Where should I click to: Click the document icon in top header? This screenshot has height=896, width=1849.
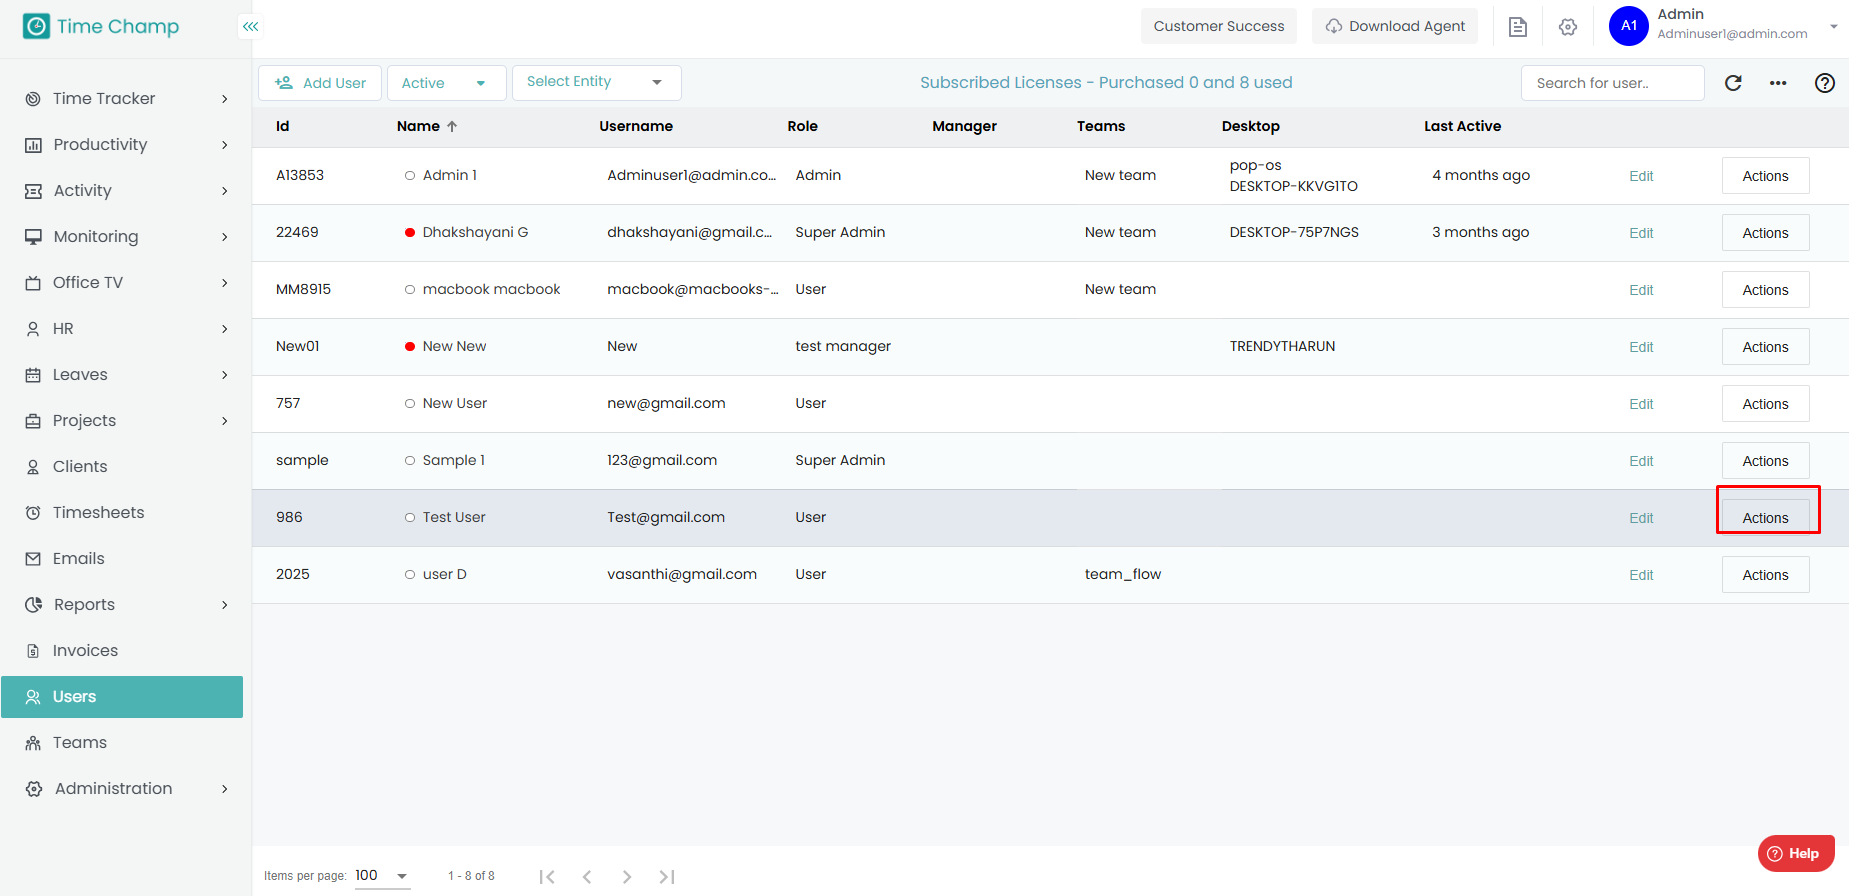tap(1517, 27)
